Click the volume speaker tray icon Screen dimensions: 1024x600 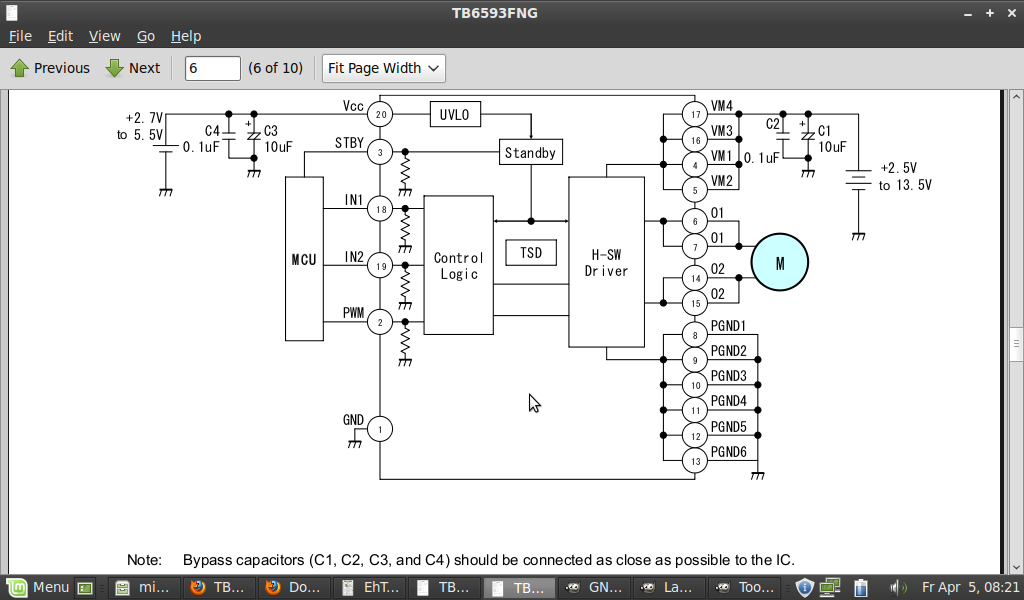(898, 588)
